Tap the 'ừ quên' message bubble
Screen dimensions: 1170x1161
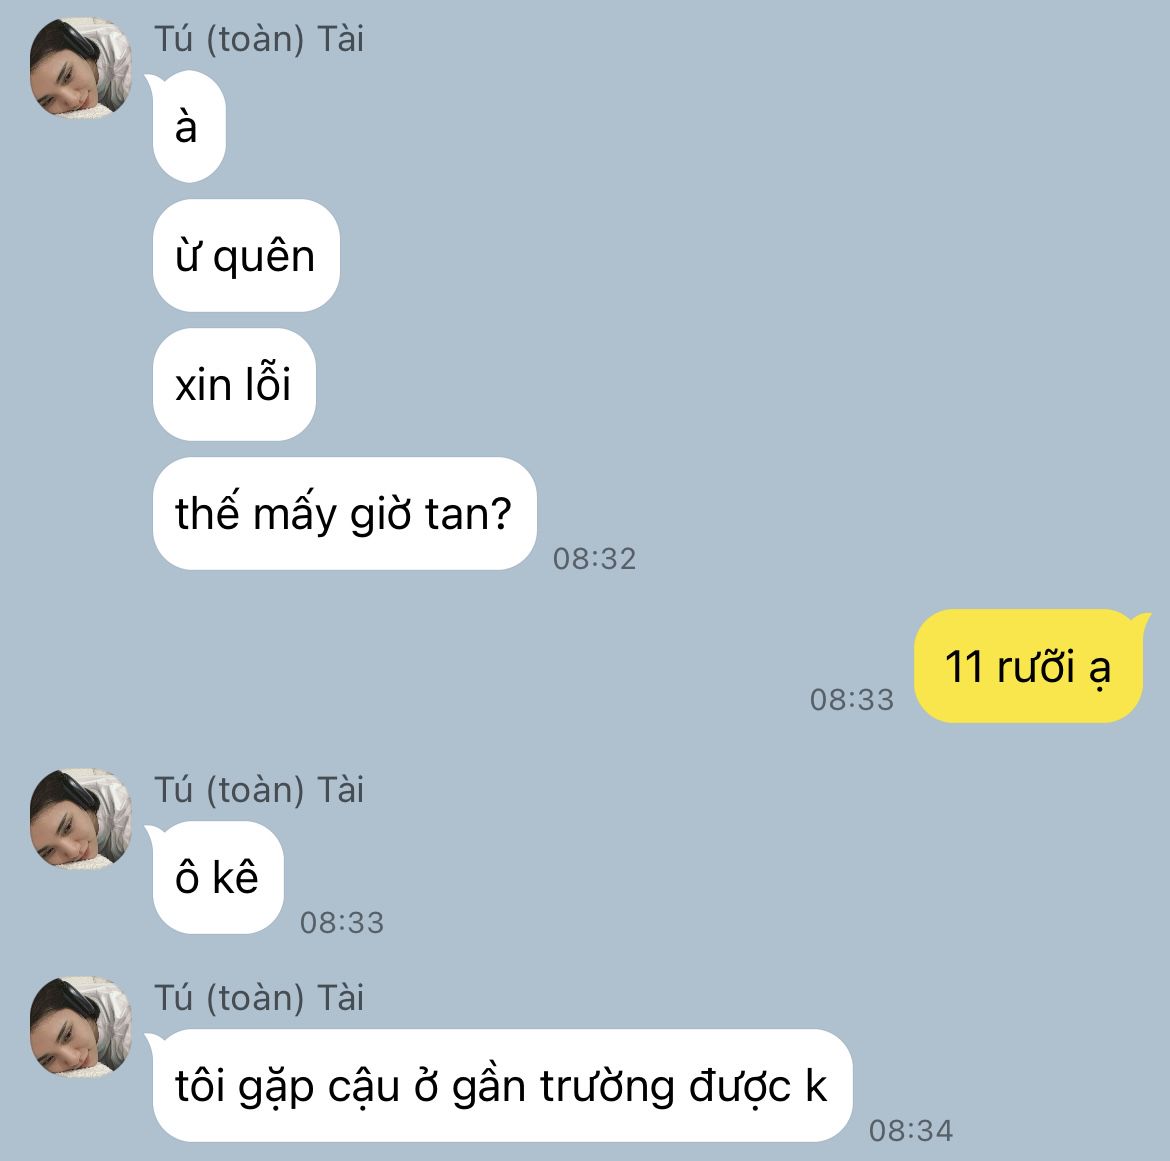246,255
